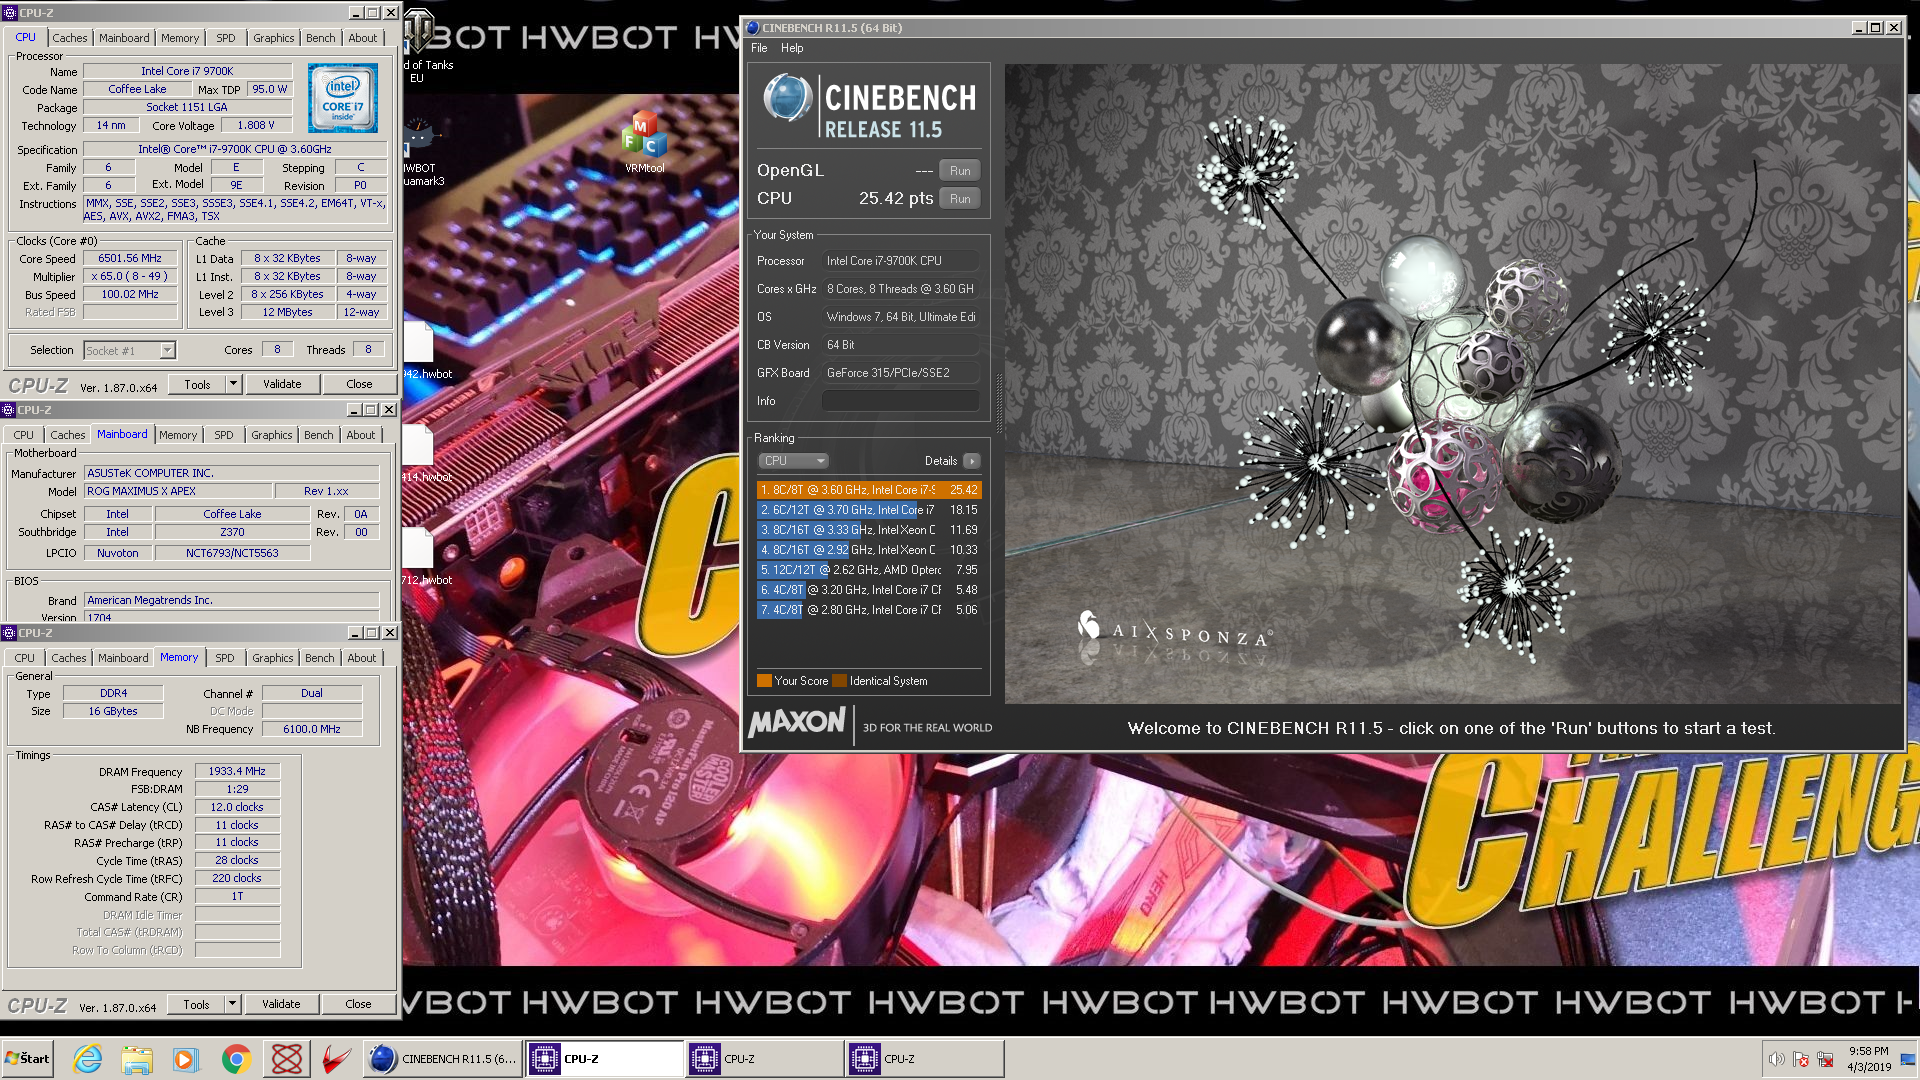Open SPD tab in Mainboard CPU-Z window

[x=224, y=435]
